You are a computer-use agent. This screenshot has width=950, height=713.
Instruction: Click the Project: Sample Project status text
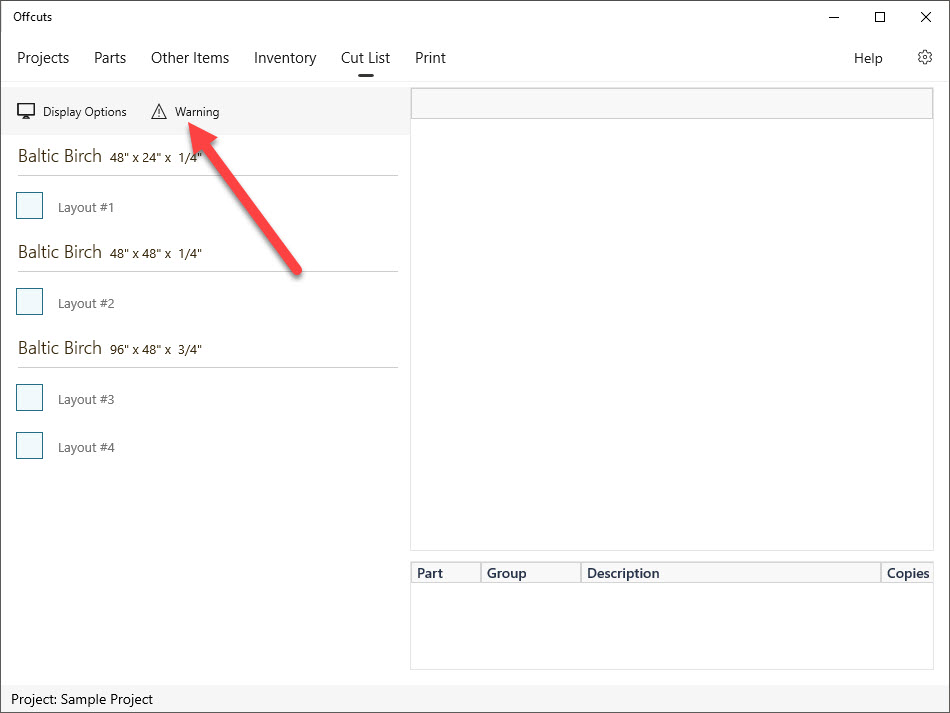pos(82,699)
